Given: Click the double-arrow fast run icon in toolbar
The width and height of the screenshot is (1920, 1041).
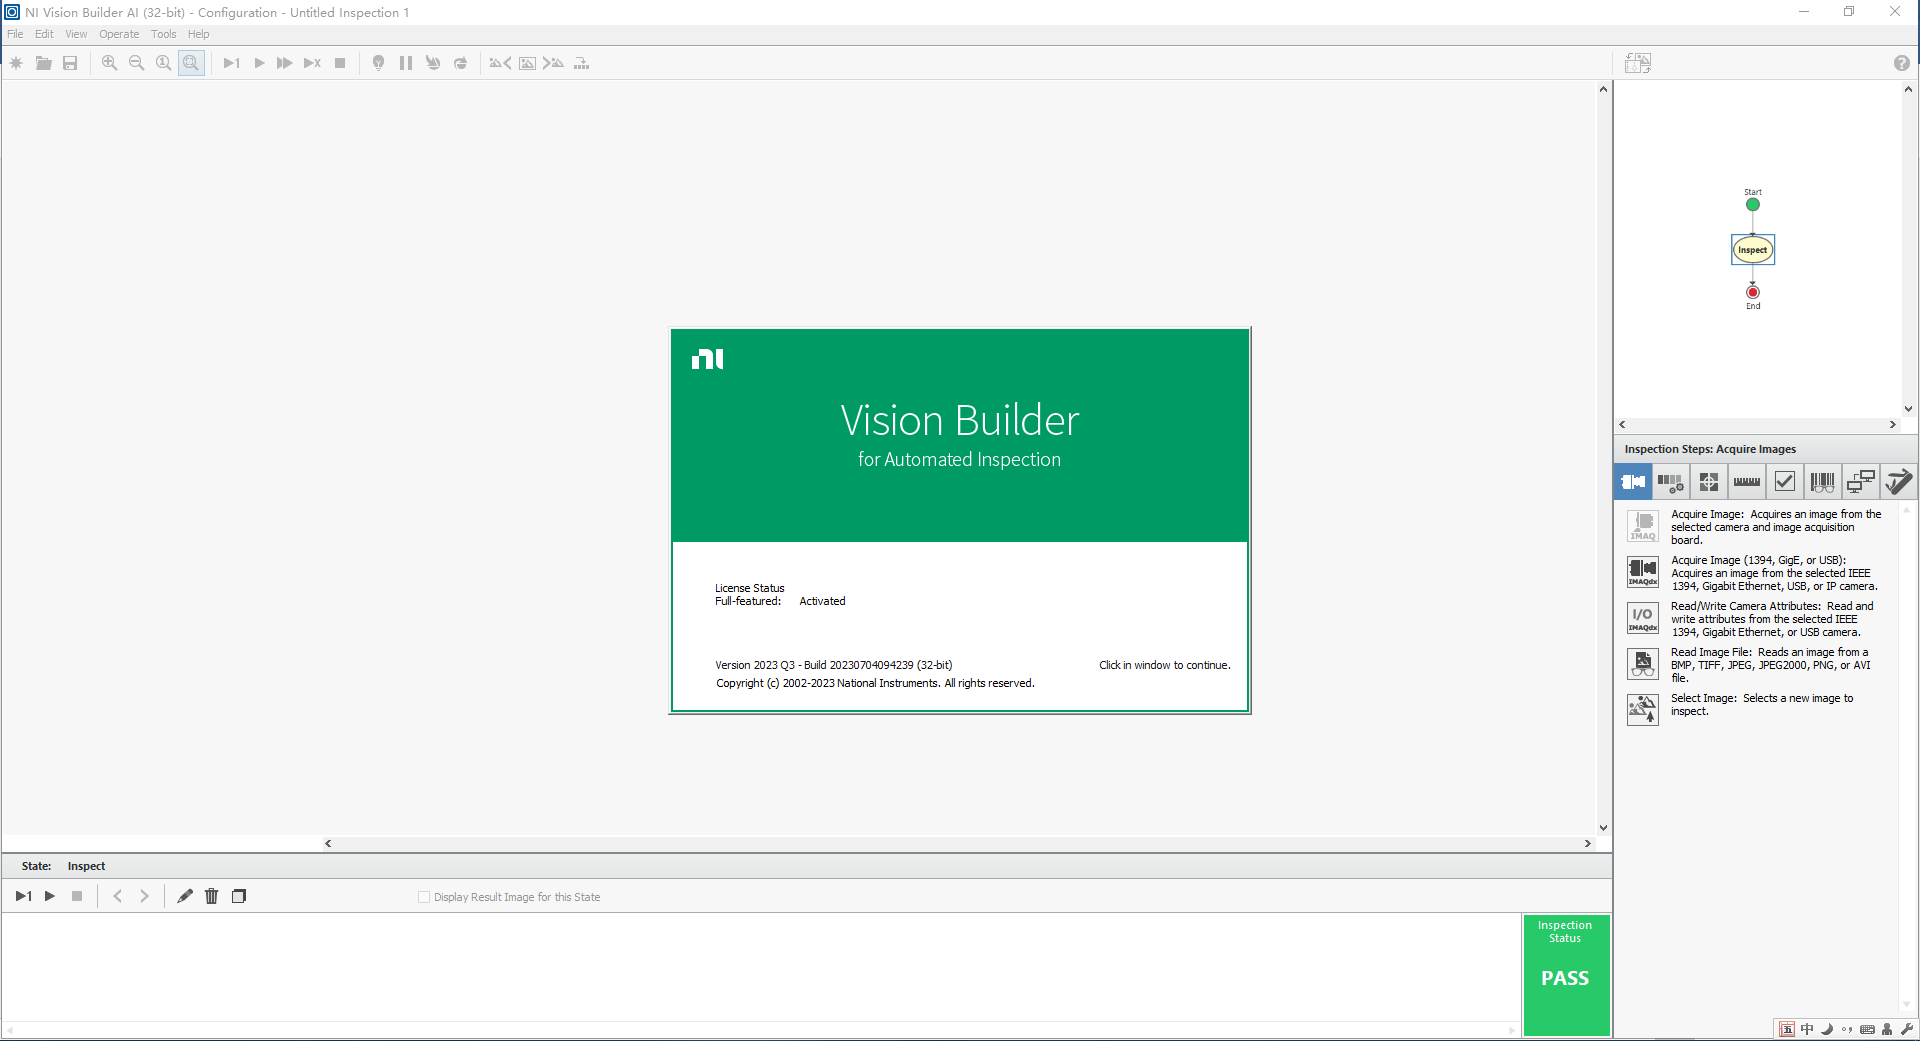Looking at the screenshot, I should click(285, 63).
